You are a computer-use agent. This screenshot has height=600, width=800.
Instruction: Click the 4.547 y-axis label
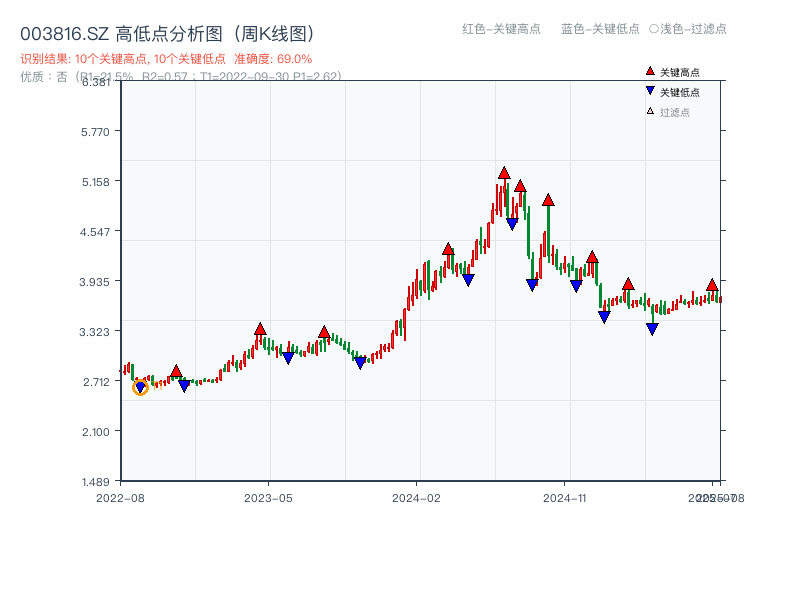tap(95, 232)
